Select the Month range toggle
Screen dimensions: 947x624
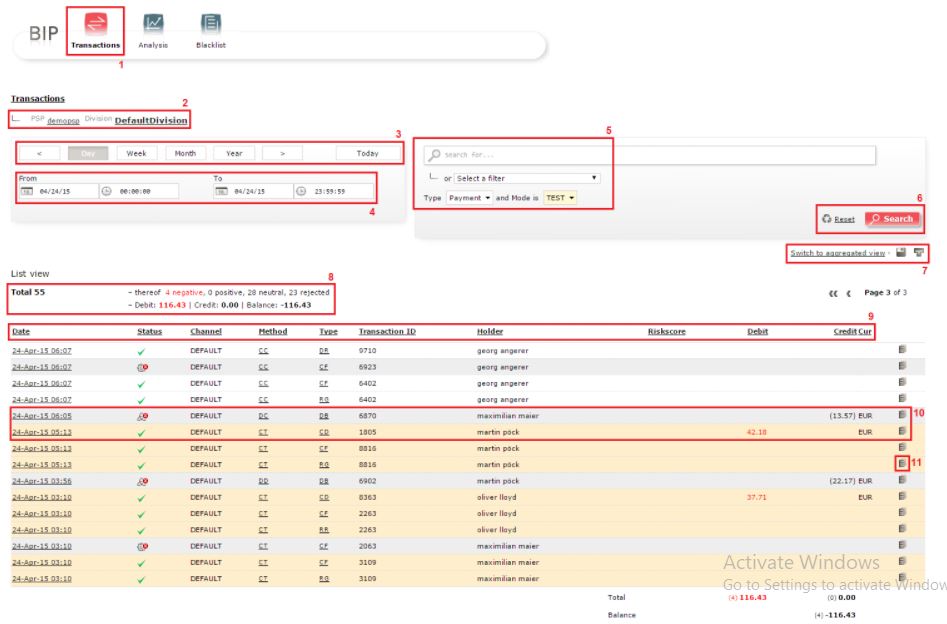pyautogui.click(x=185, y=153)
